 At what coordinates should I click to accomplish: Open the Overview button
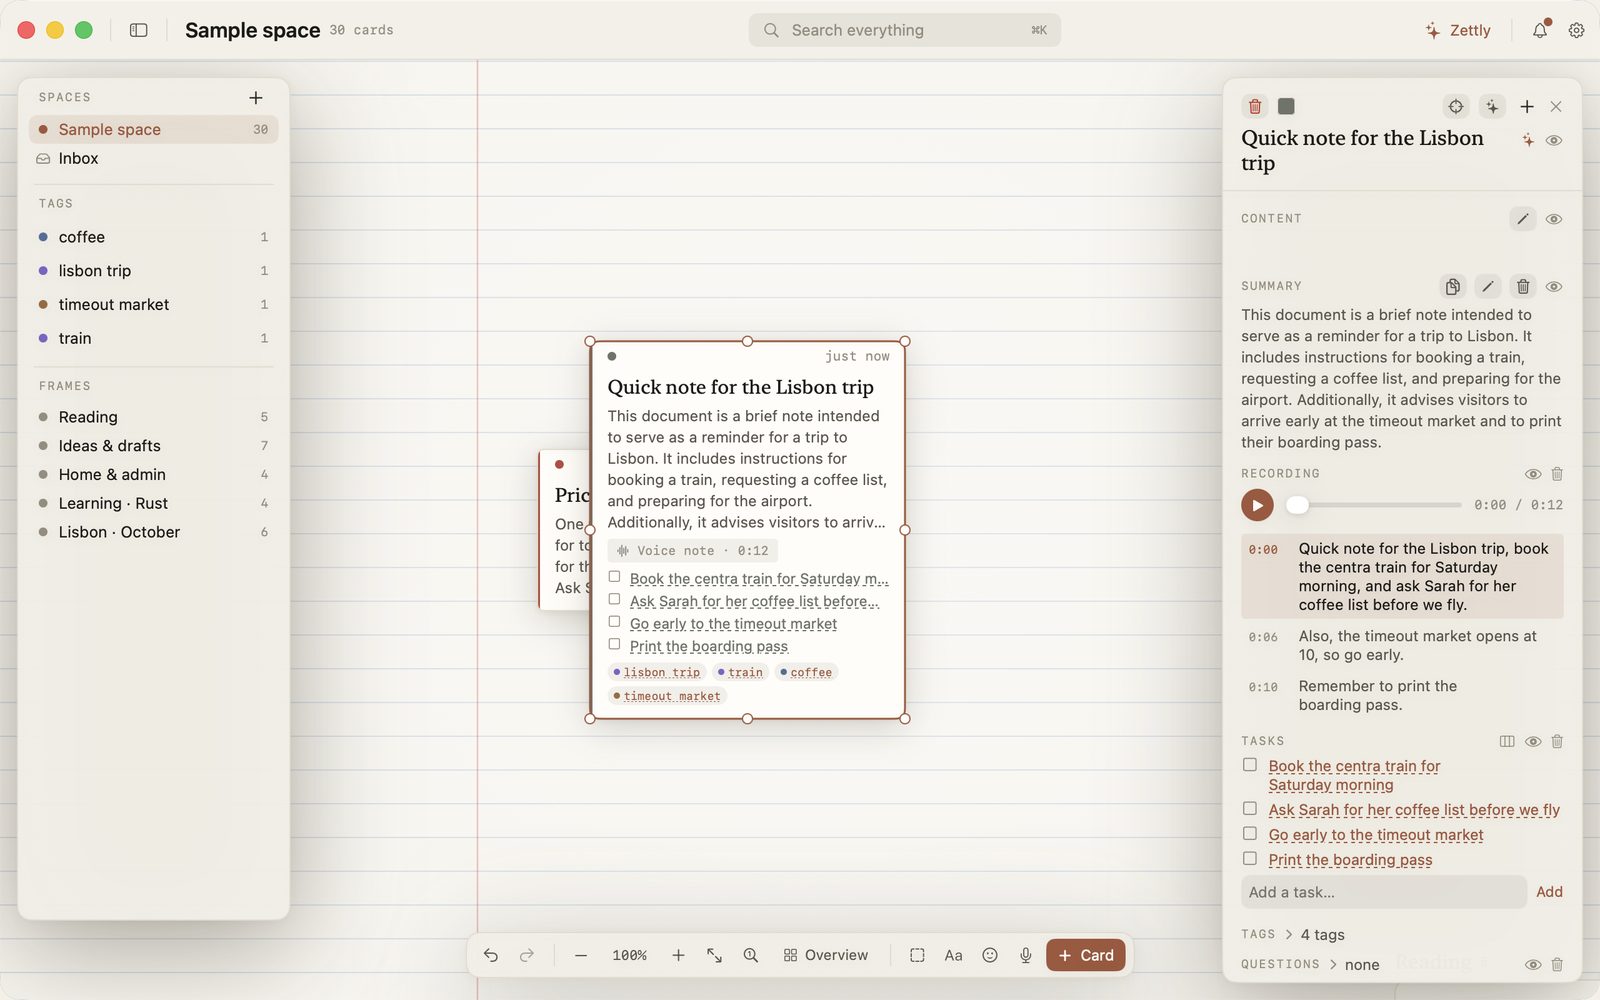tap(826, 955)
